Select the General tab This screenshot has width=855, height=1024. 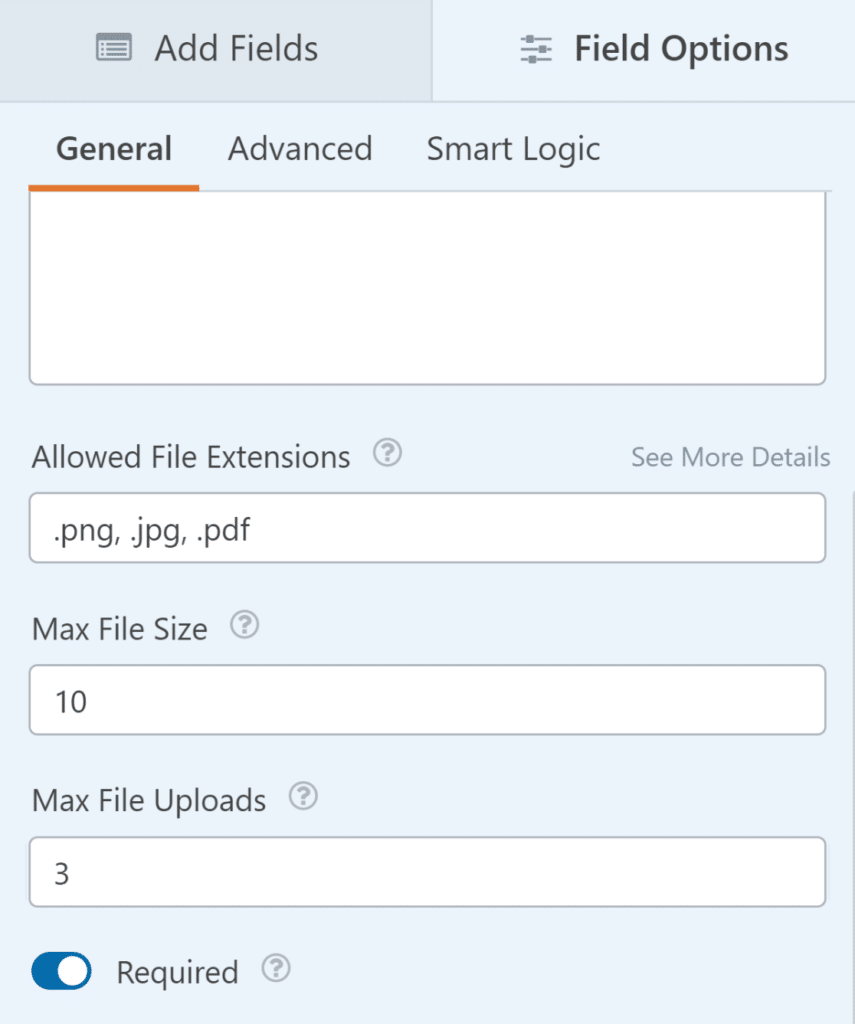[x=113, y=148]
